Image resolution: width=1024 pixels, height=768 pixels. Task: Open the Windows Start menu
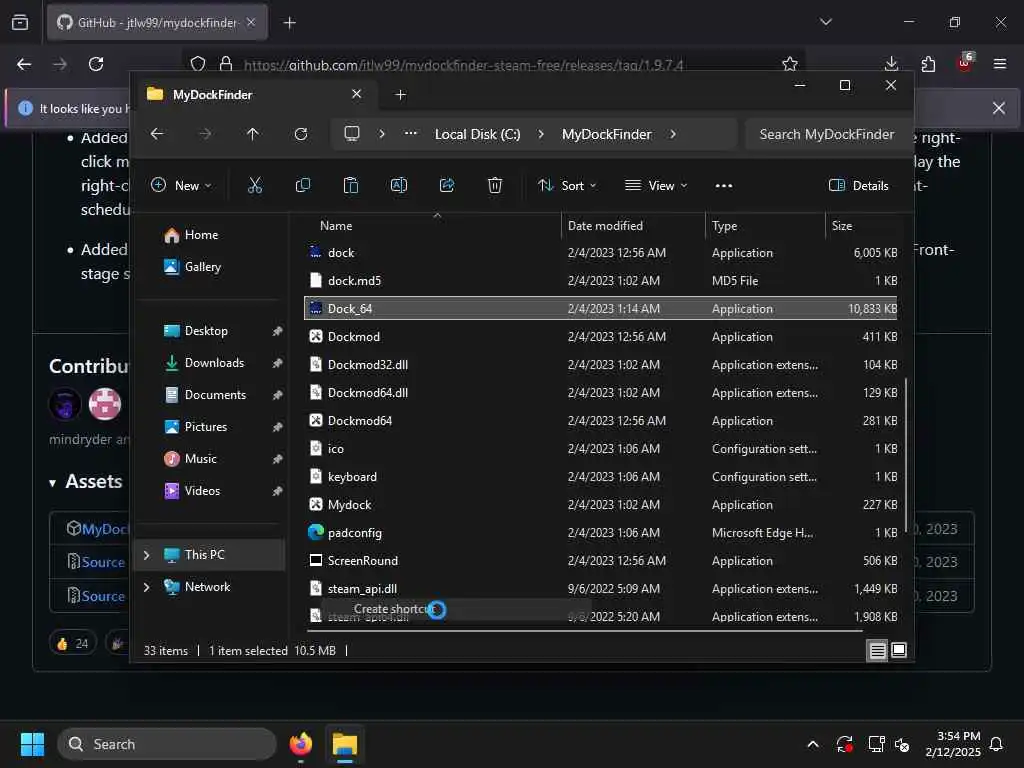pyautogui.click(x=32, y=744)
